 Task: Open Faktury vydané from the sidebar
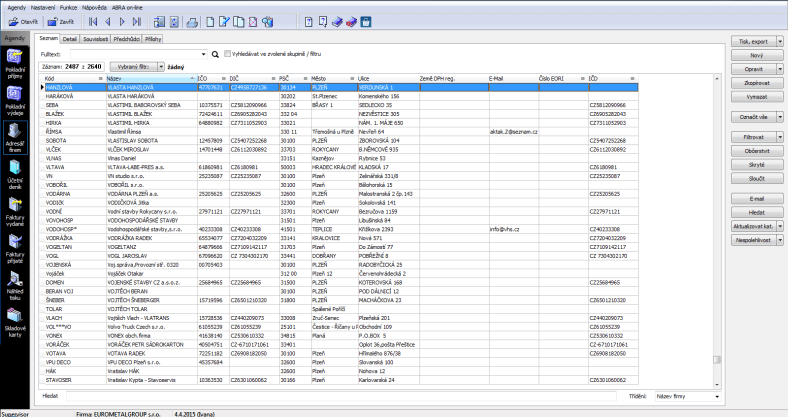tap(15, 212)
